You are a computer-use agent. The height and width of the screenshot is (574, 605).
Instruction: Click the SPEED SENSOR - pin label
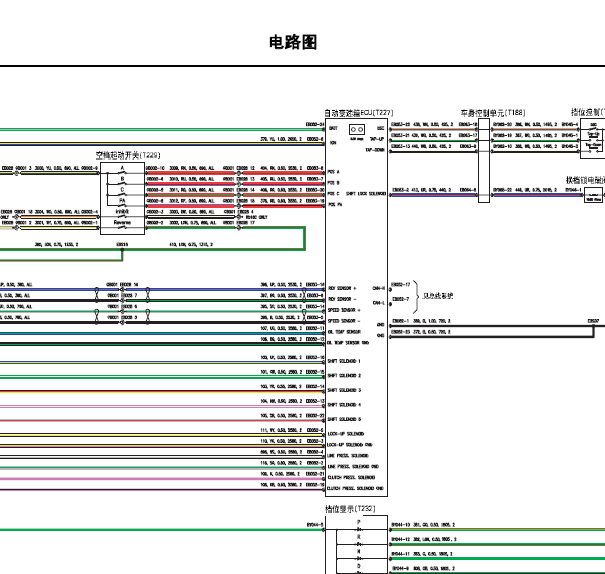pos(344,321)
